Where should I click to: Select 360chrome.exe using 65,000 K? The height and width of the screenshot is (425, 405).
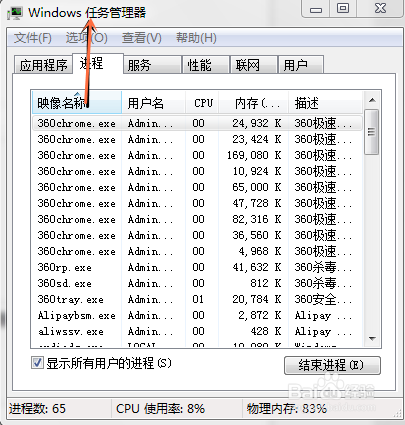click(x=197, y=187)
